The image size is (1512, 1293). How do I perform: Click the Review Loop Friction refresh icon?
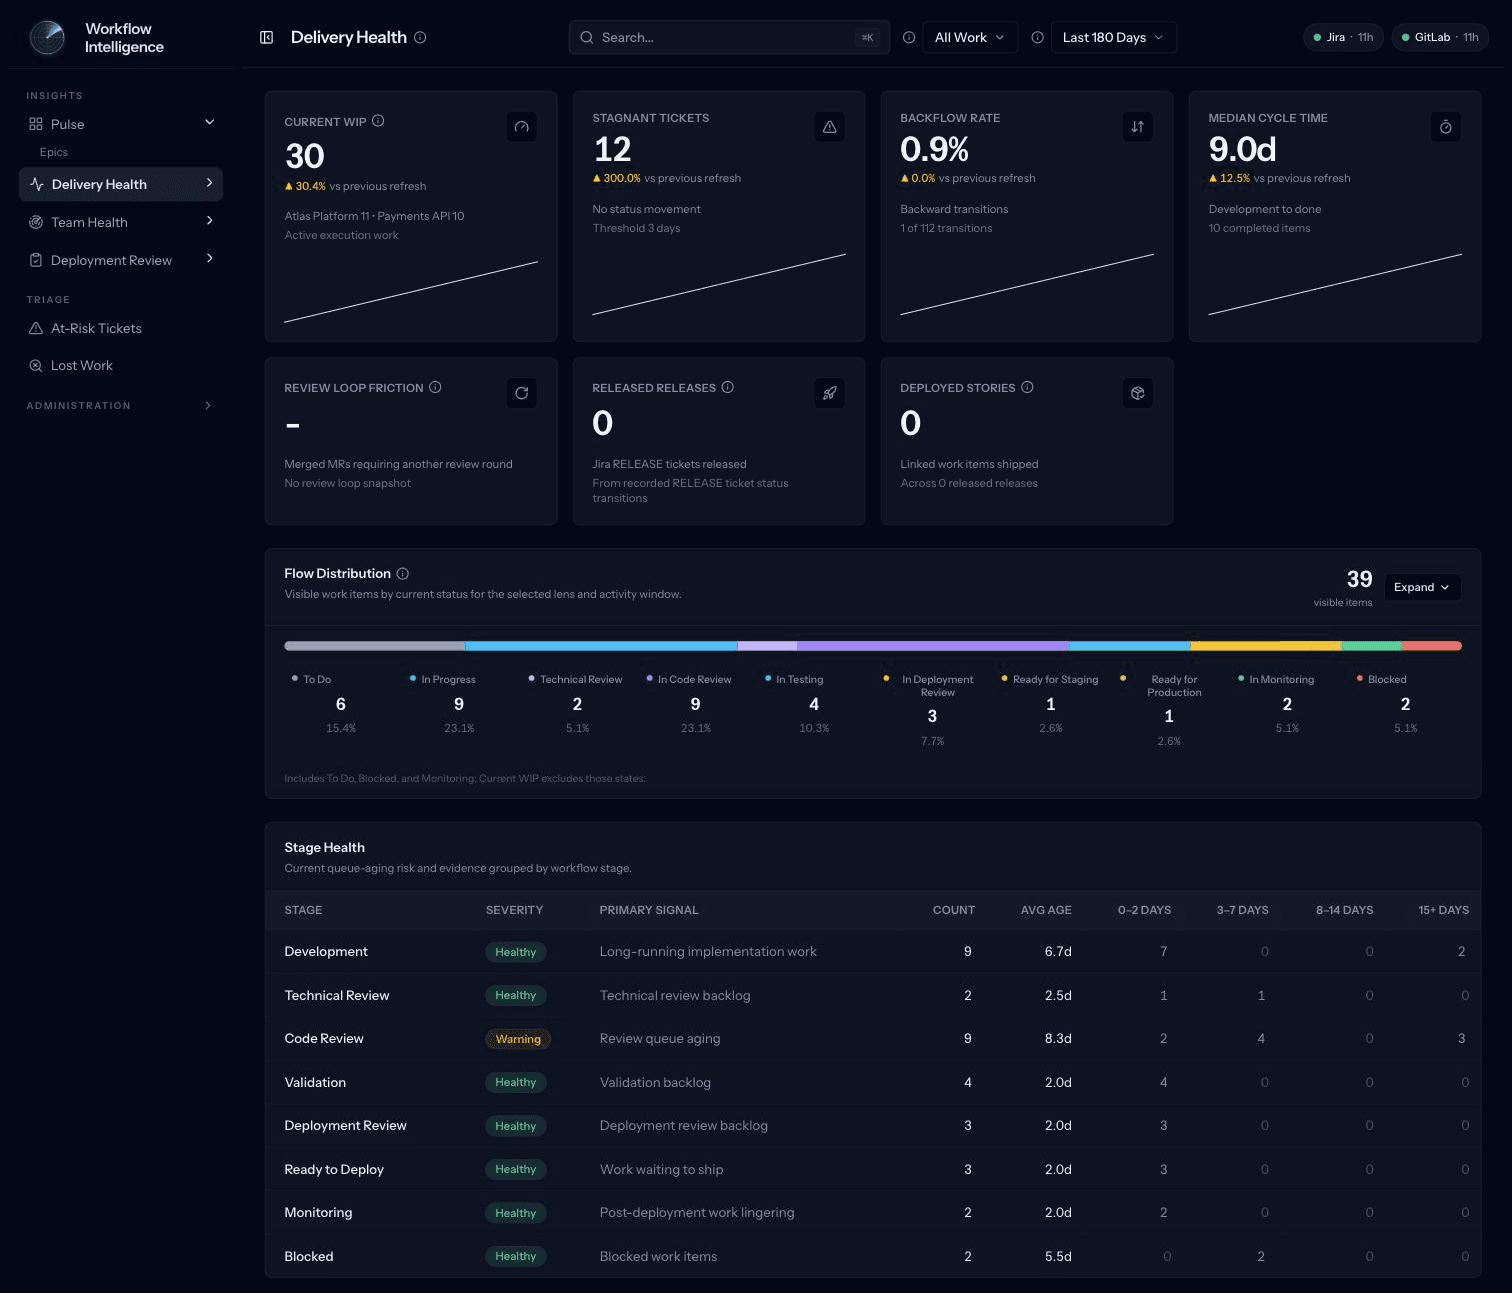521,393
